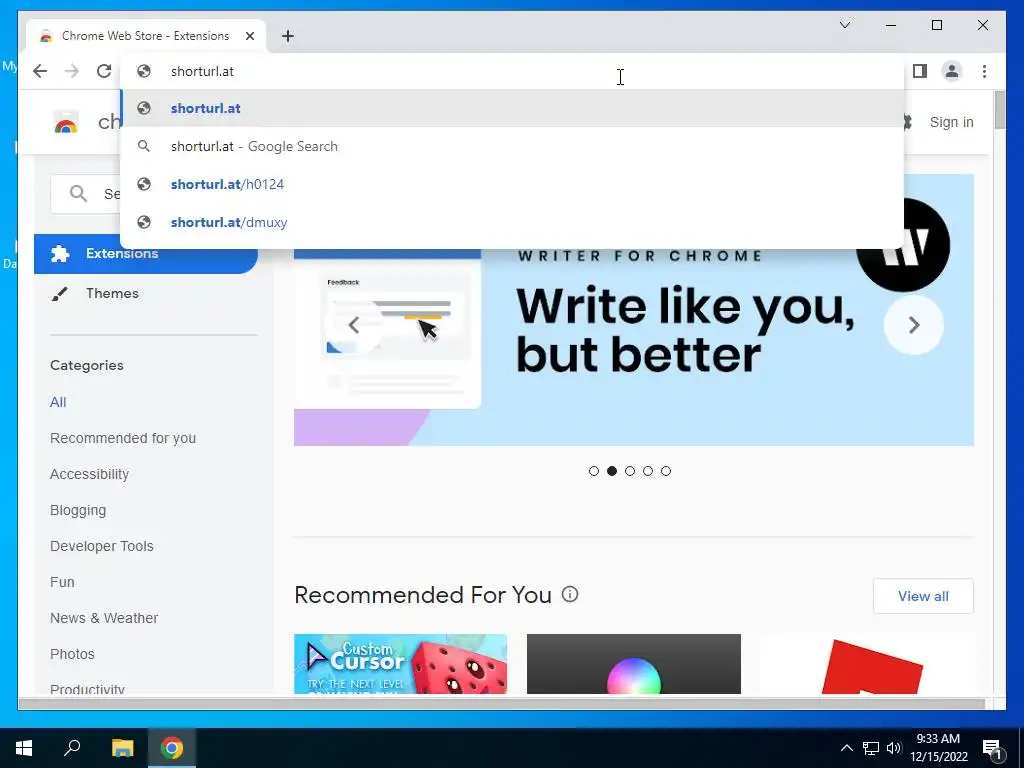
Task: Click the Themes paintbrush icon
Action: (59, 294)
